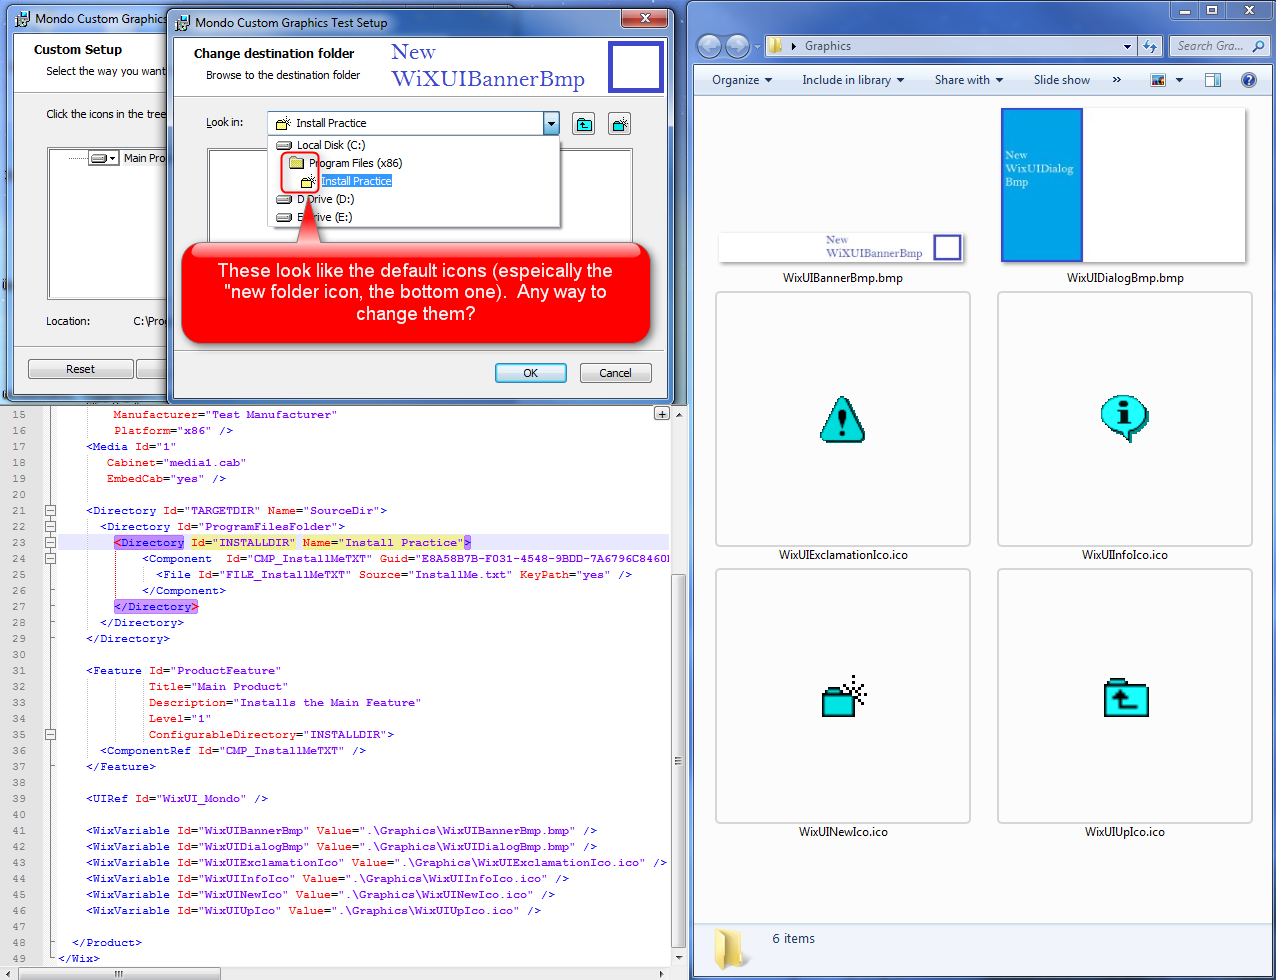This screenshot has width=1276, height=980.
Task: Click the magnifier icon in the search box
Action: point(1257,46)
